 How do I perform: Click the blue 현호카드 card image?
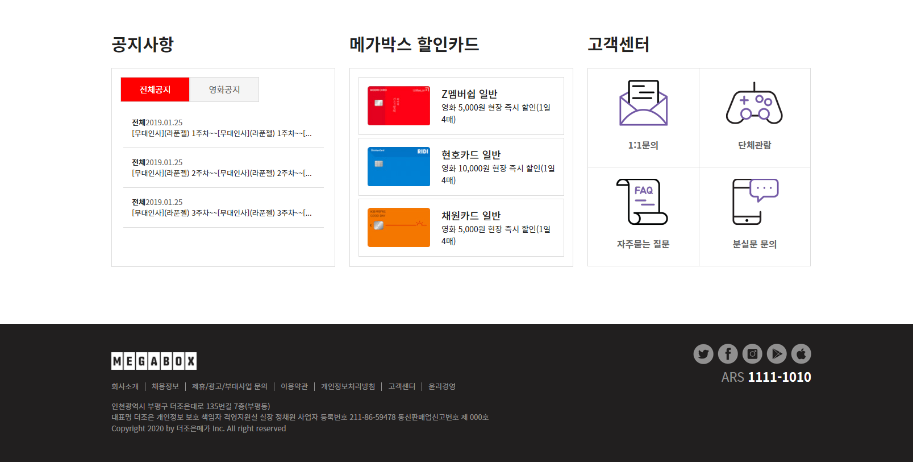399,167
